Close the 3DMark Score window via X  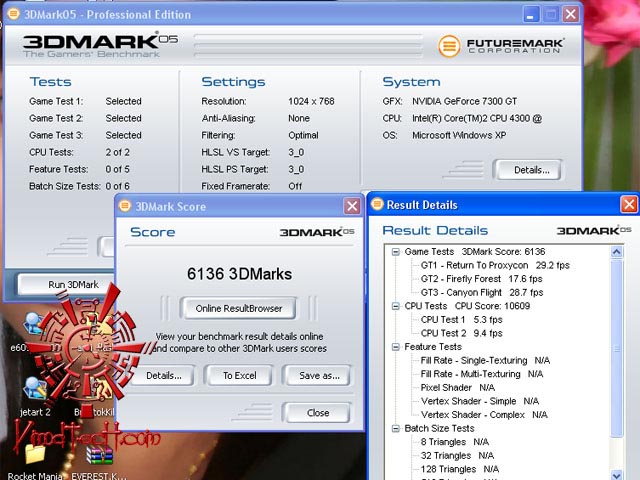point(352,206)
